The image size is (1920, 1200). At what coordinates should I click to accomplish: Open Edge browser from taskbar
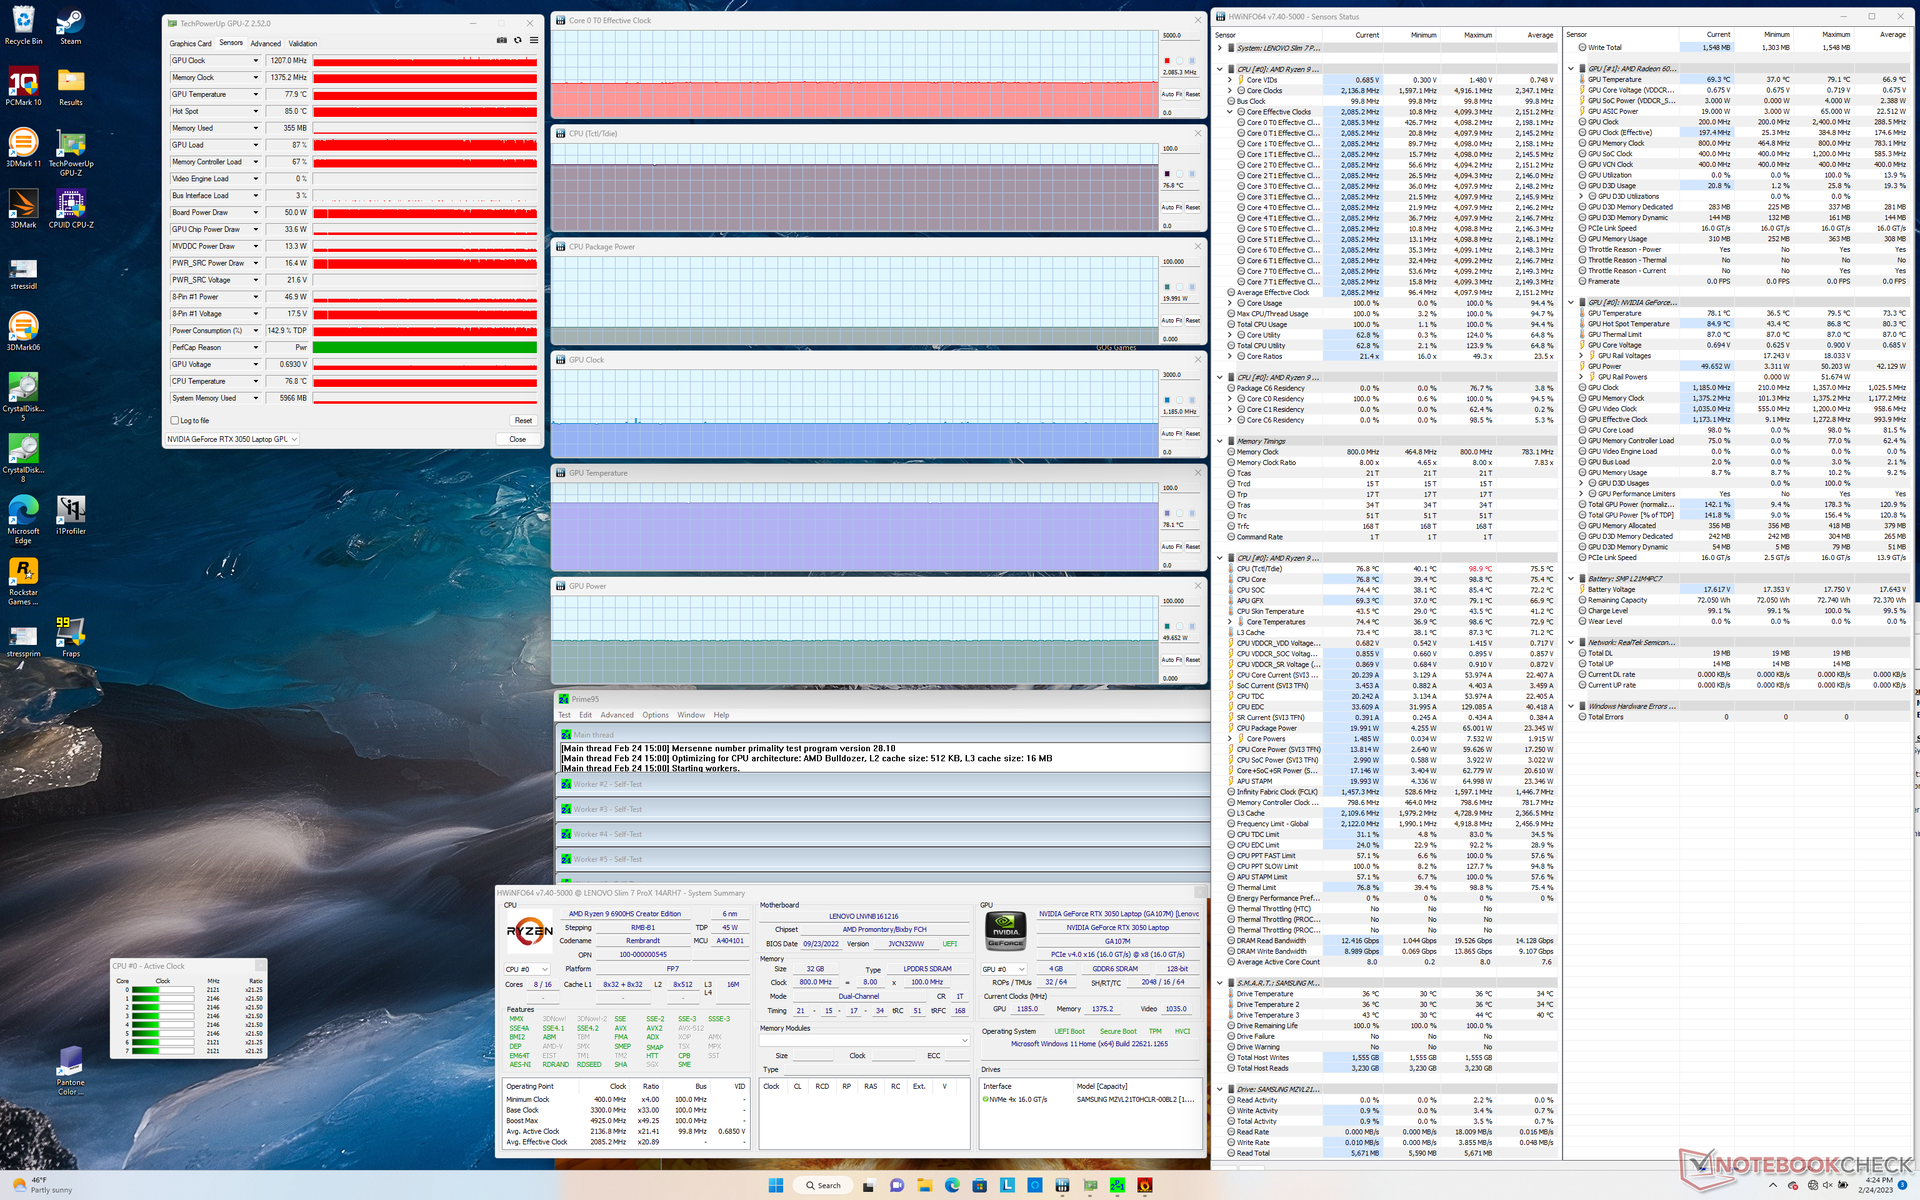pos(952,1185)
